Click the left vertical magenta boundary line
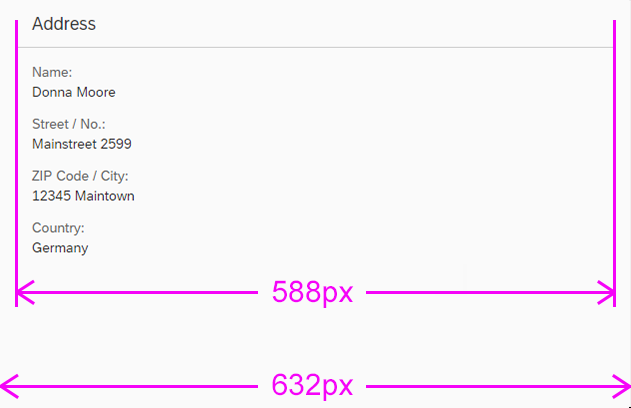The width and height of the screenshot is (631, 408). (17, 160)
